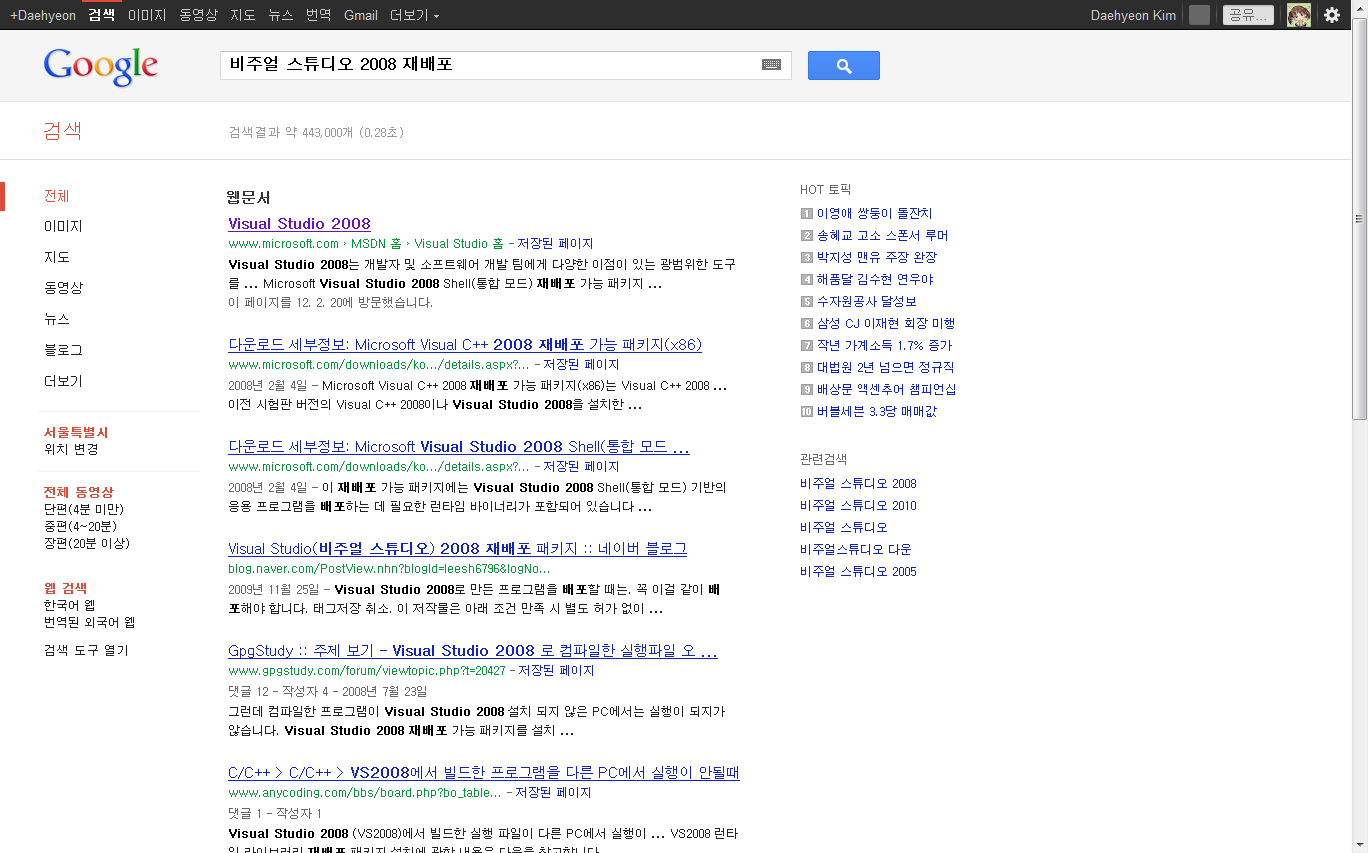Open hot topic 버블세븐 3.3당 매매값
Screen dimensions: 1368x853
coord(877,411)
